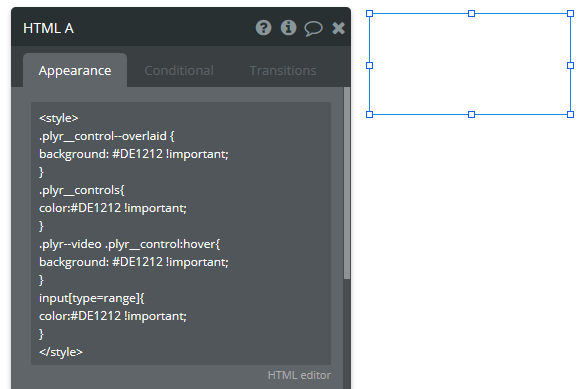
Task: Click the right-middle handle of selected element
Action: point(570,66)
